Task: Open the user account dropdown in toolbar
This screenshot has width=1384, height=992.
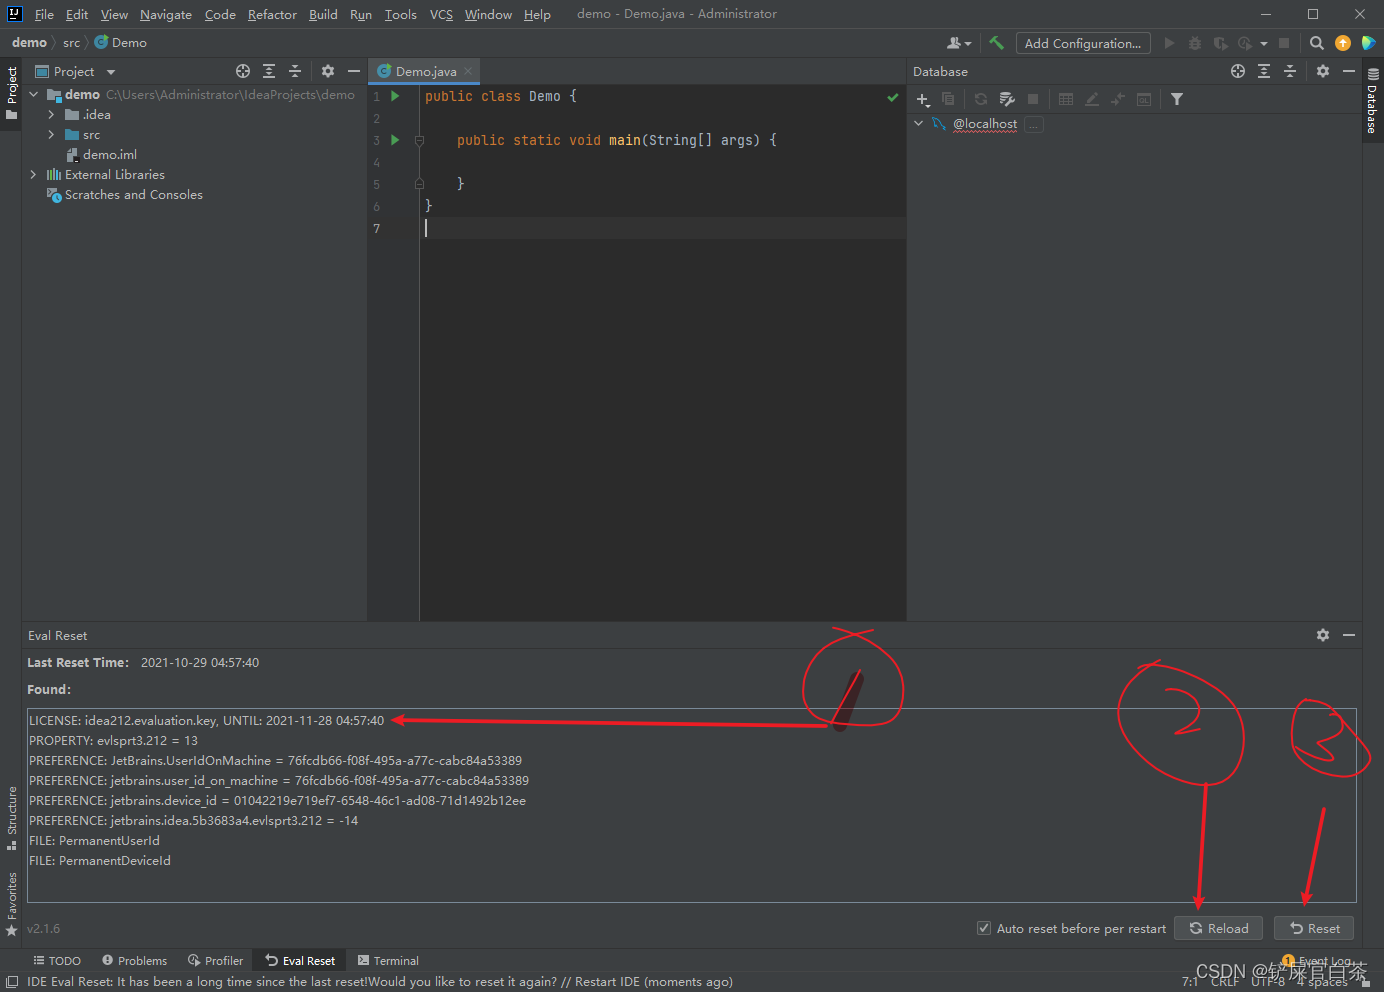Action: (x=959, y=43)
